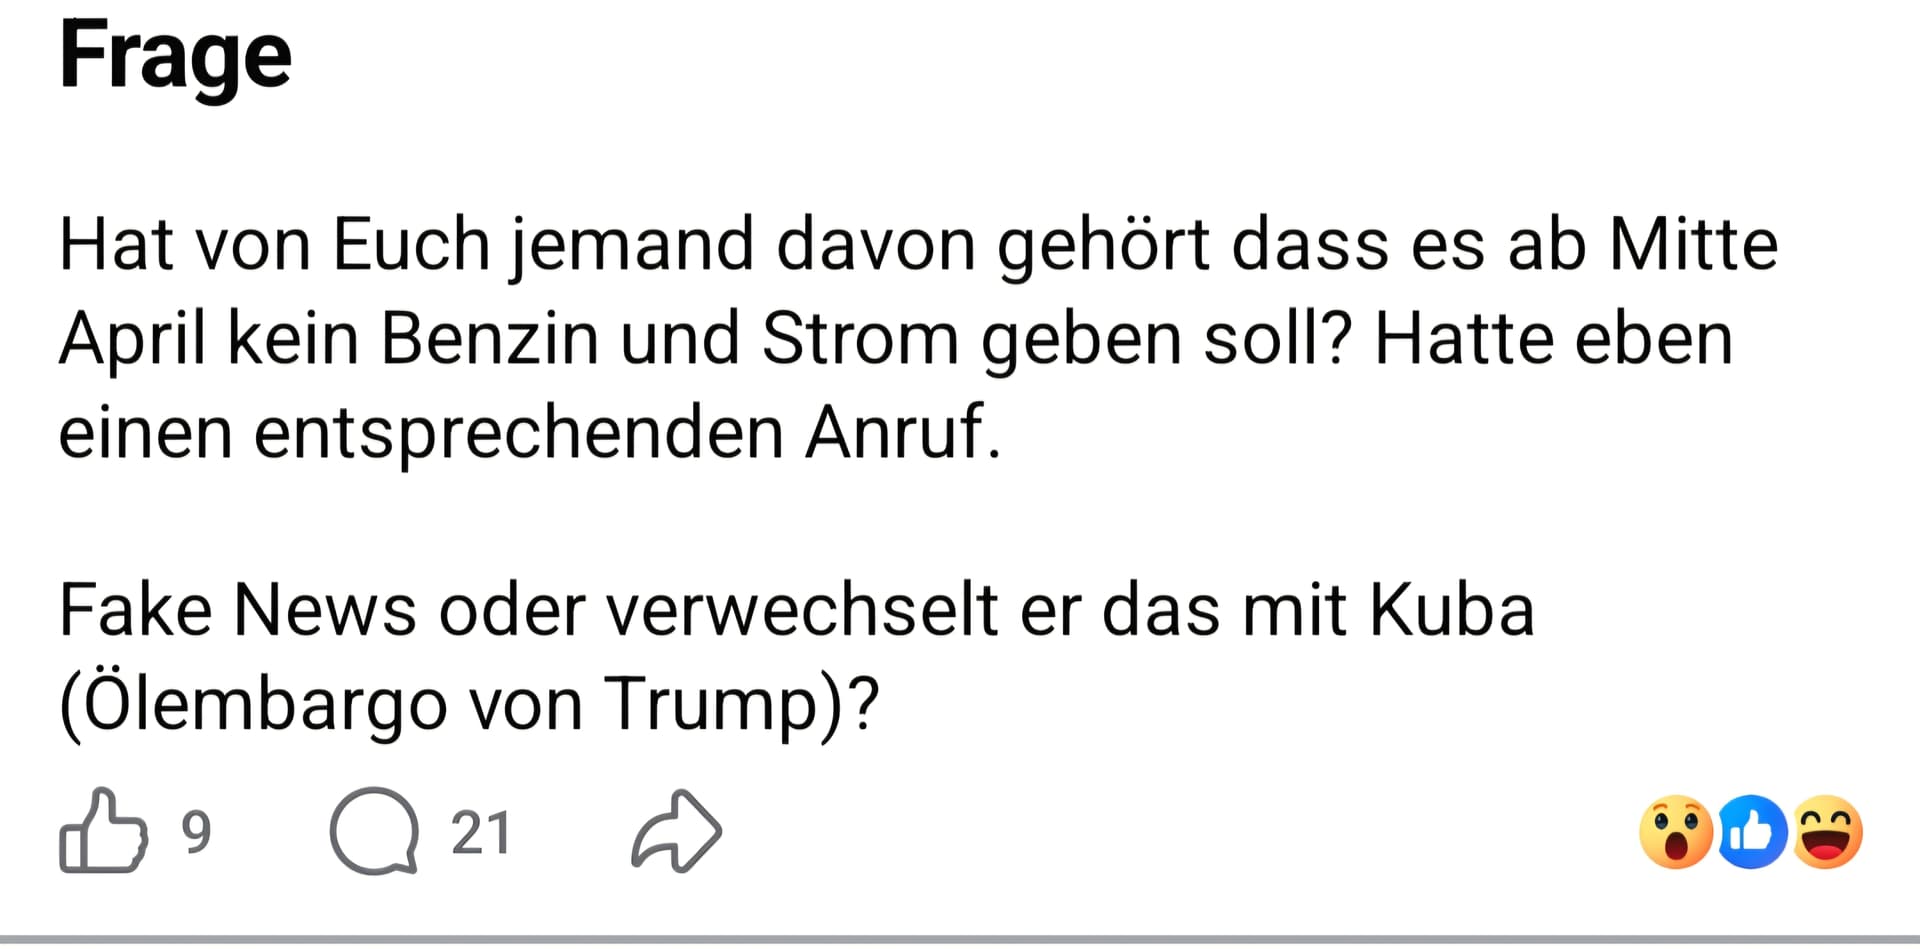Click the word "April" in the post
The image size is (1920, 949).
tap(132, 339)
